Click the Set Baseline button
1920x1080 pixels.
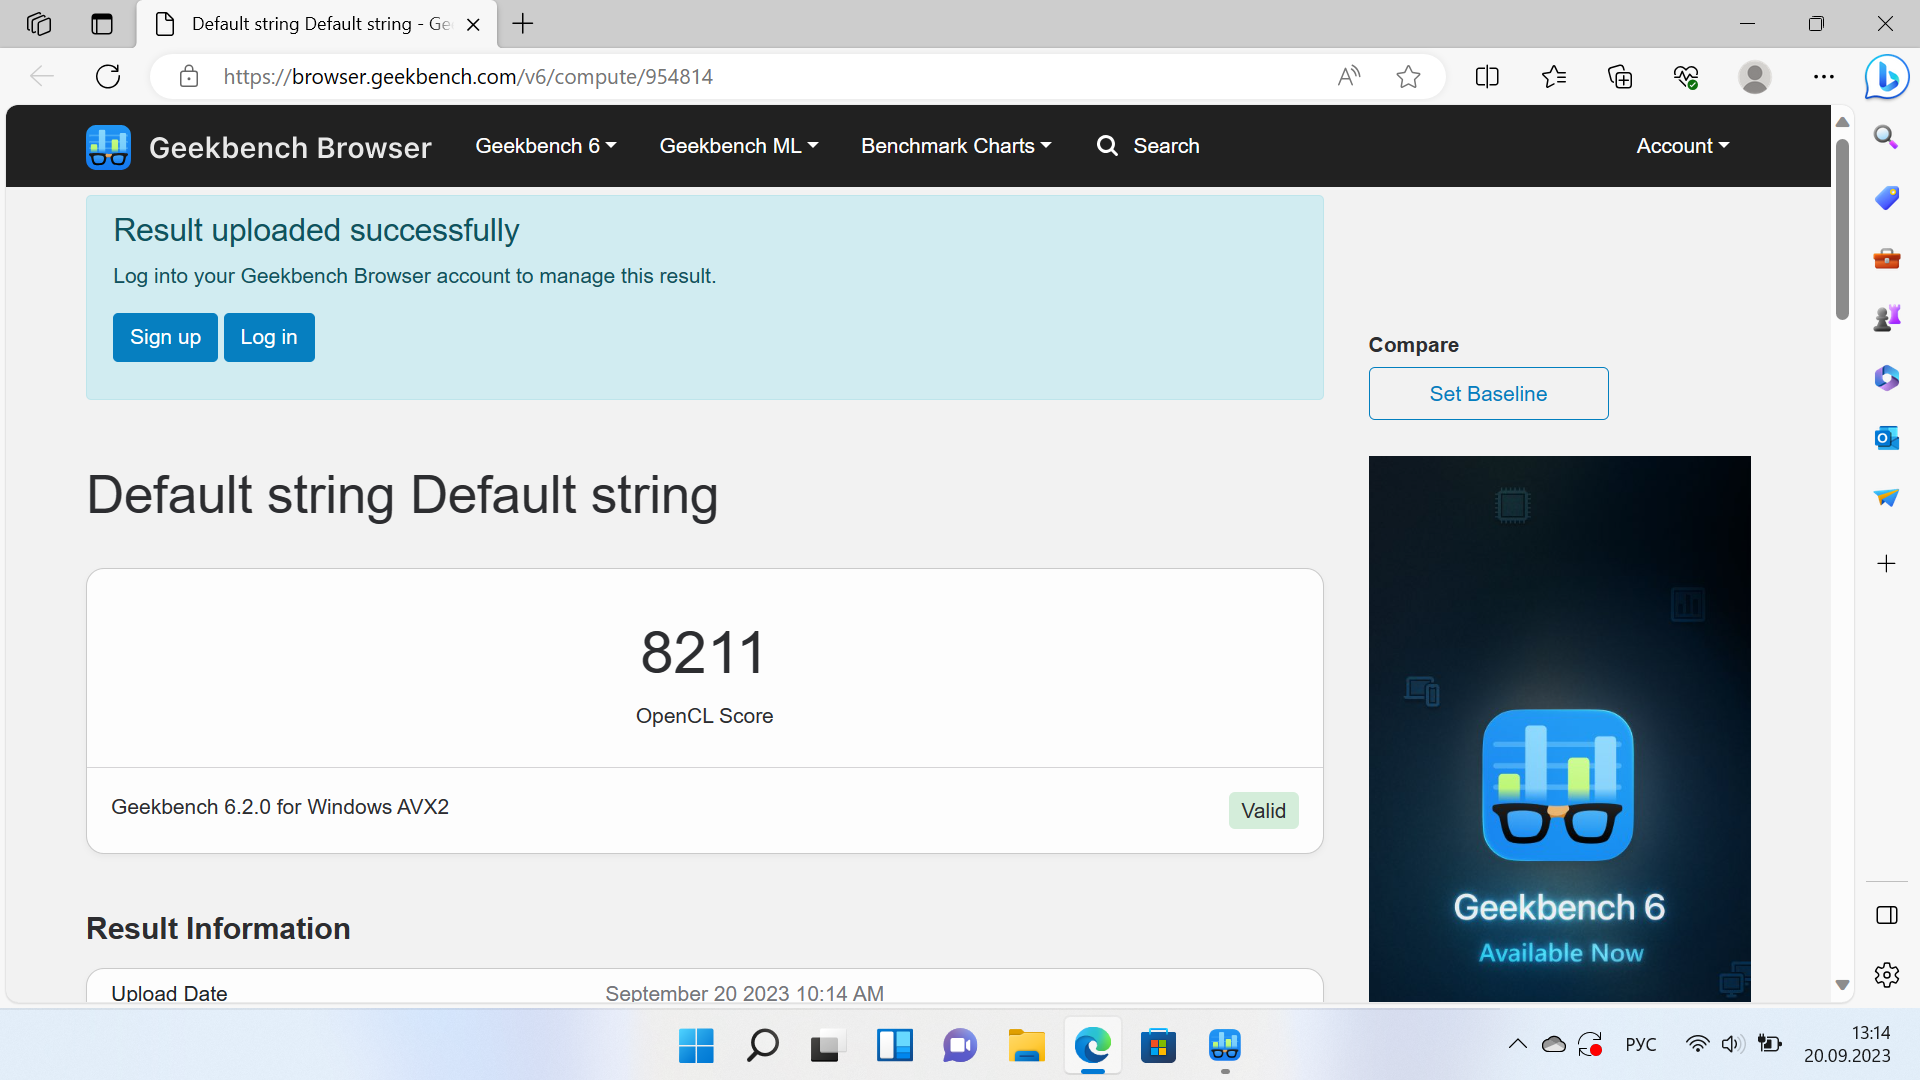point(1488,394)
